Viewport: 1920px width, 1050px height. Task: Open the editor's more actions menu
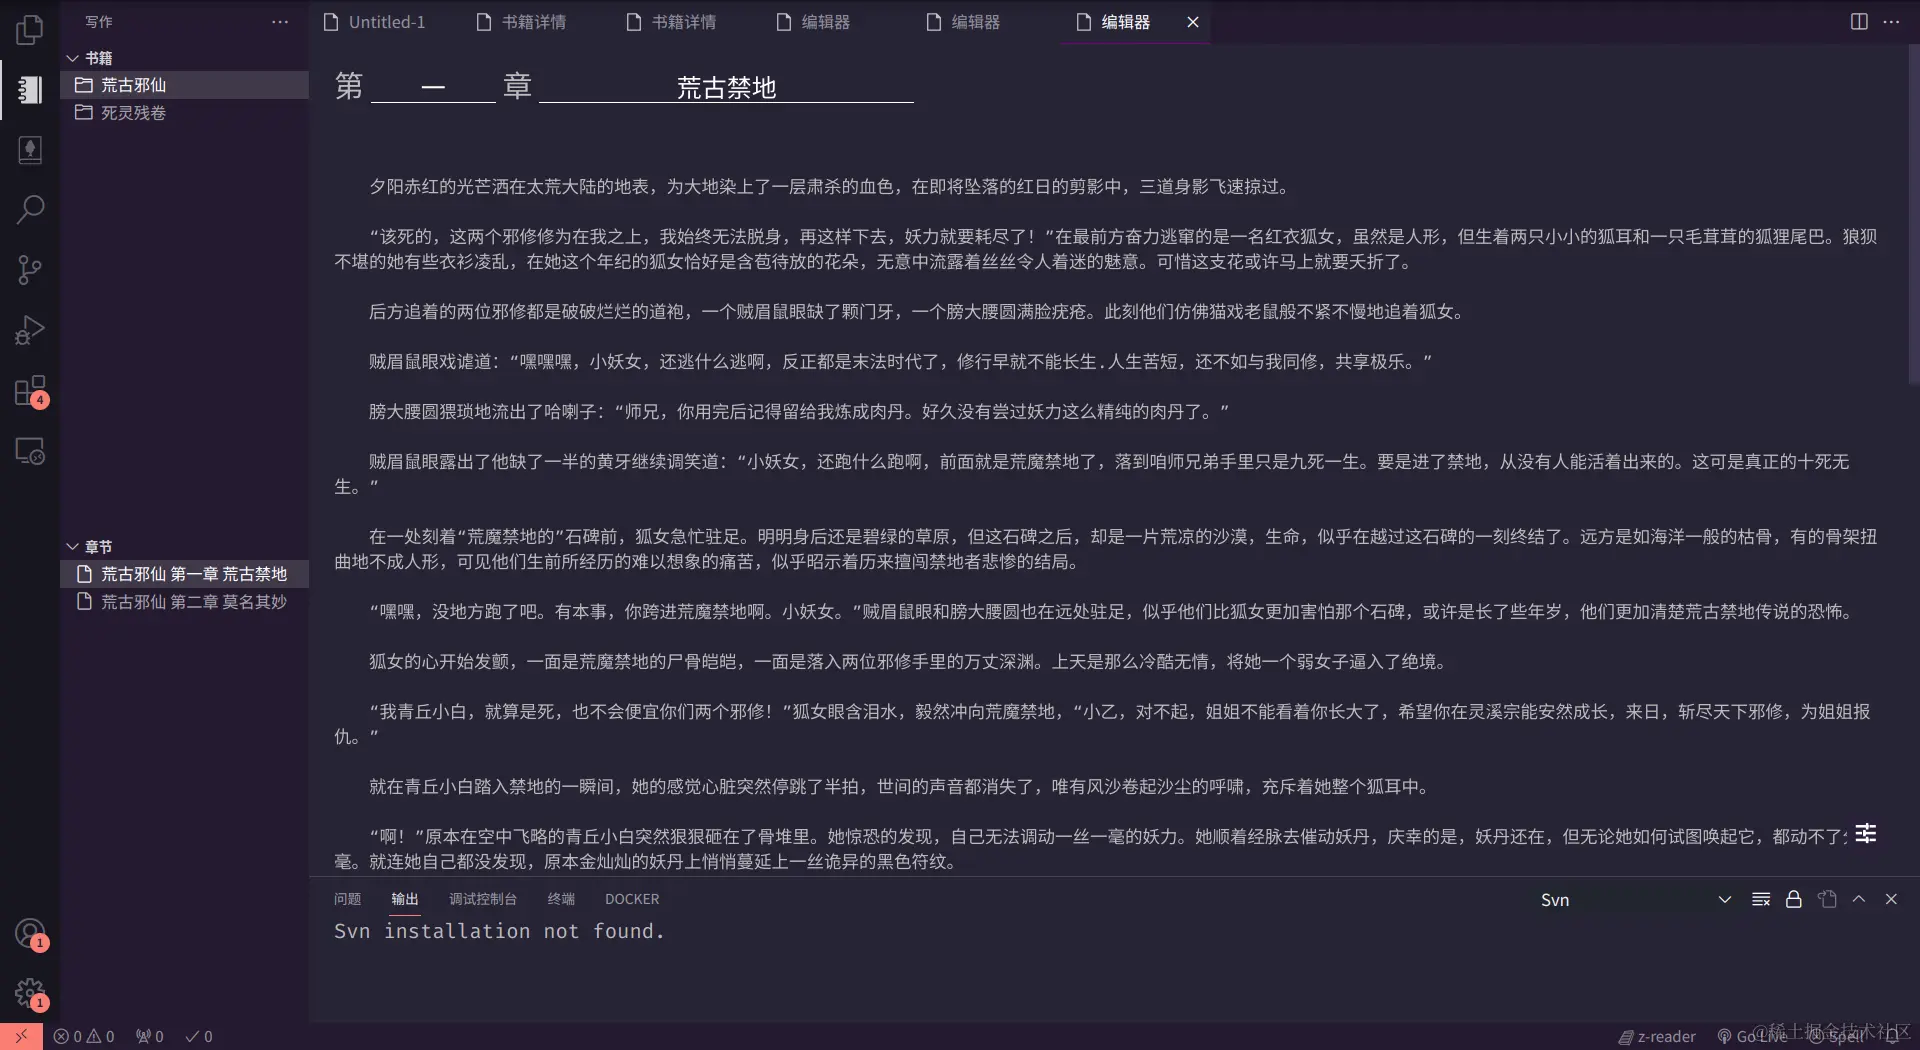pos(1891,22)
